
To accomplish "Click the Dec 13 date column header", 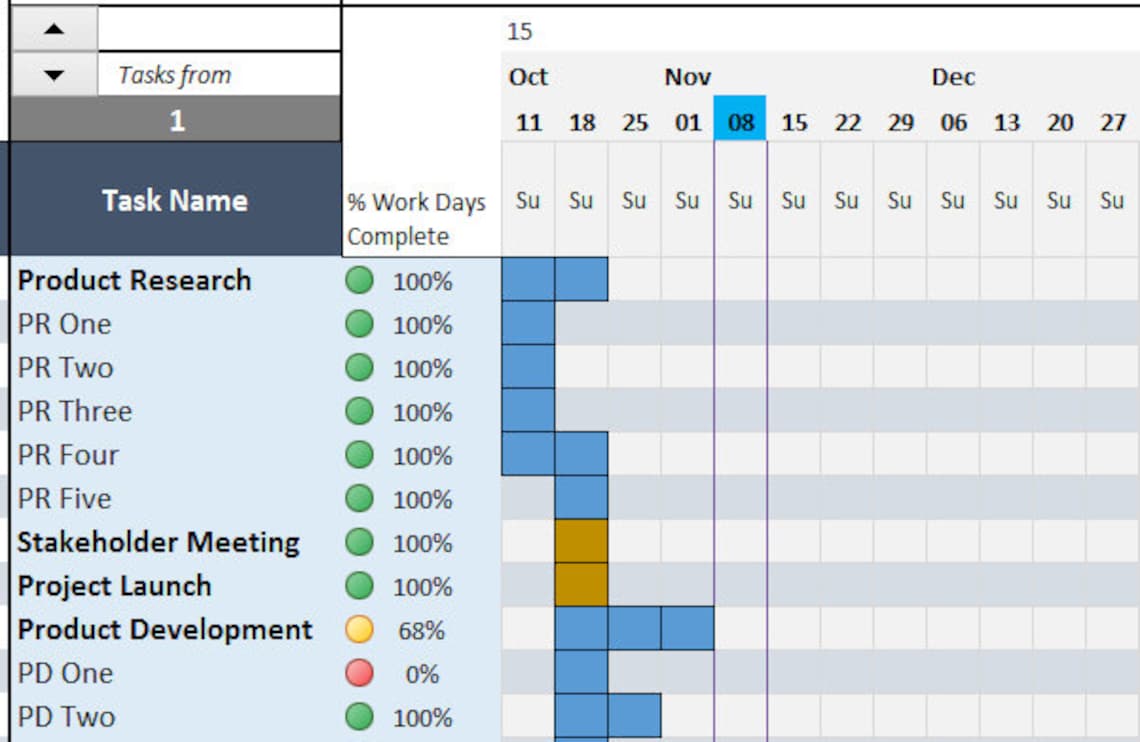I will coord(1006,122).
